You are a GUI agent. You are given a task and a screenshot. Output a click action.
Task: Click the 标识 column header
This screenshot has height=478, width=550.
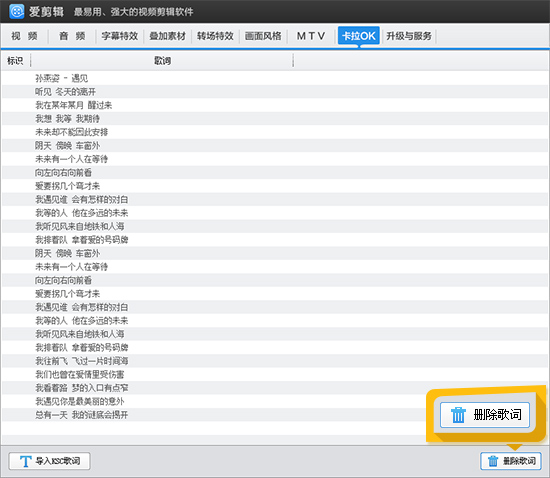pos(15,61)
